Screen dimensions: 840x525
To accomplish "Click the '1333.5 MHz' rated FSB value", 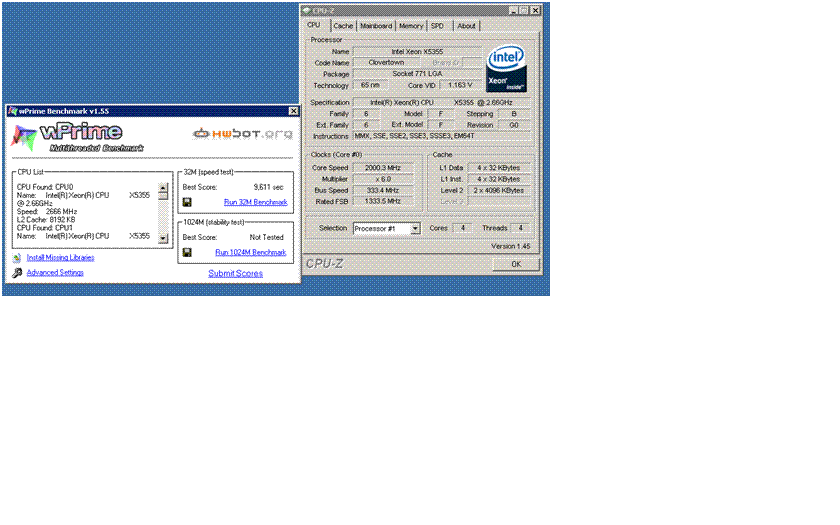I will pos(383,201).
